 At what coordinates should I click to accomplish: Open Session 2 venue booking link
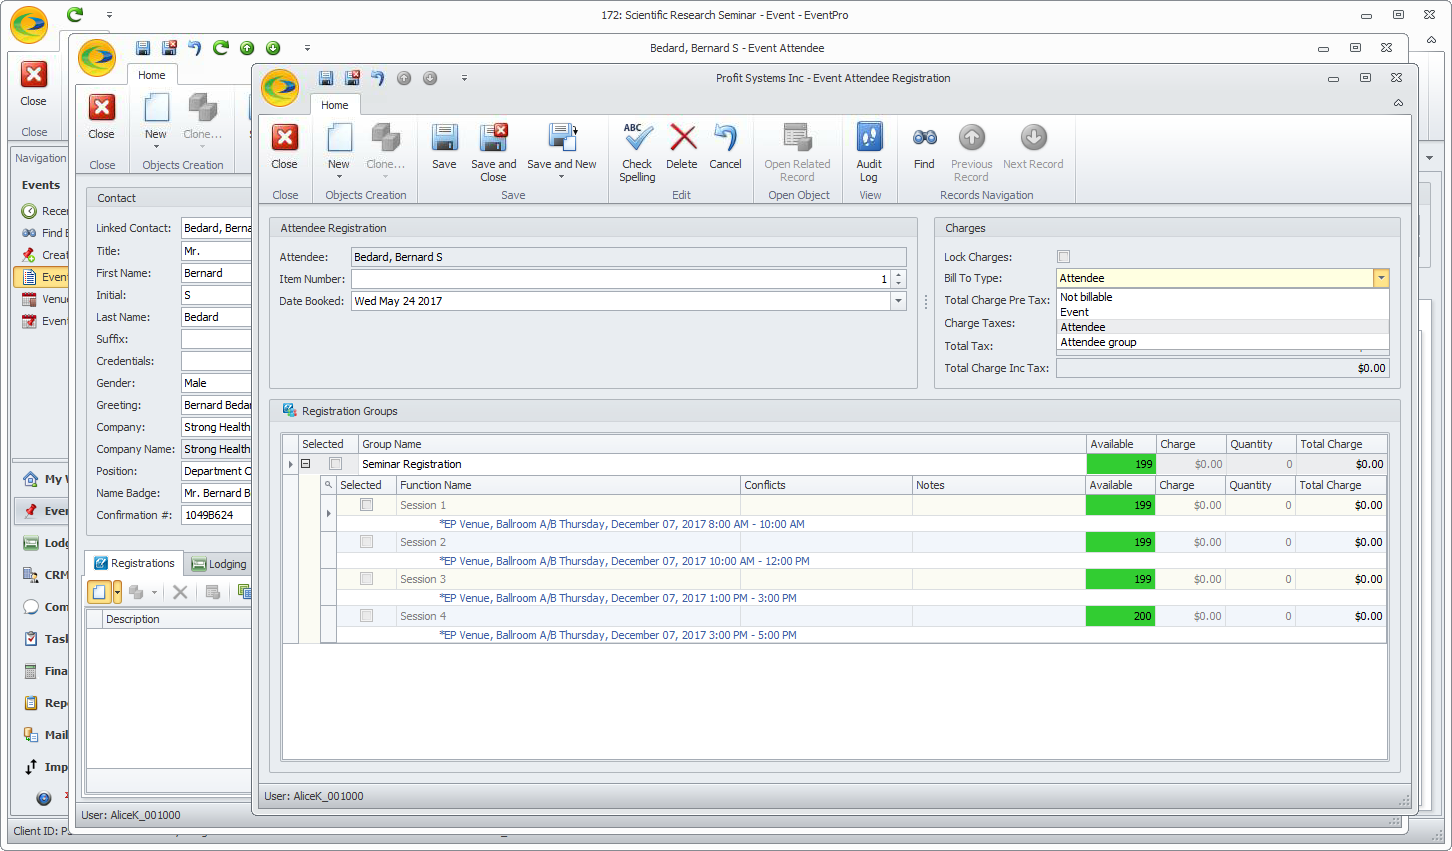(625, 561)
